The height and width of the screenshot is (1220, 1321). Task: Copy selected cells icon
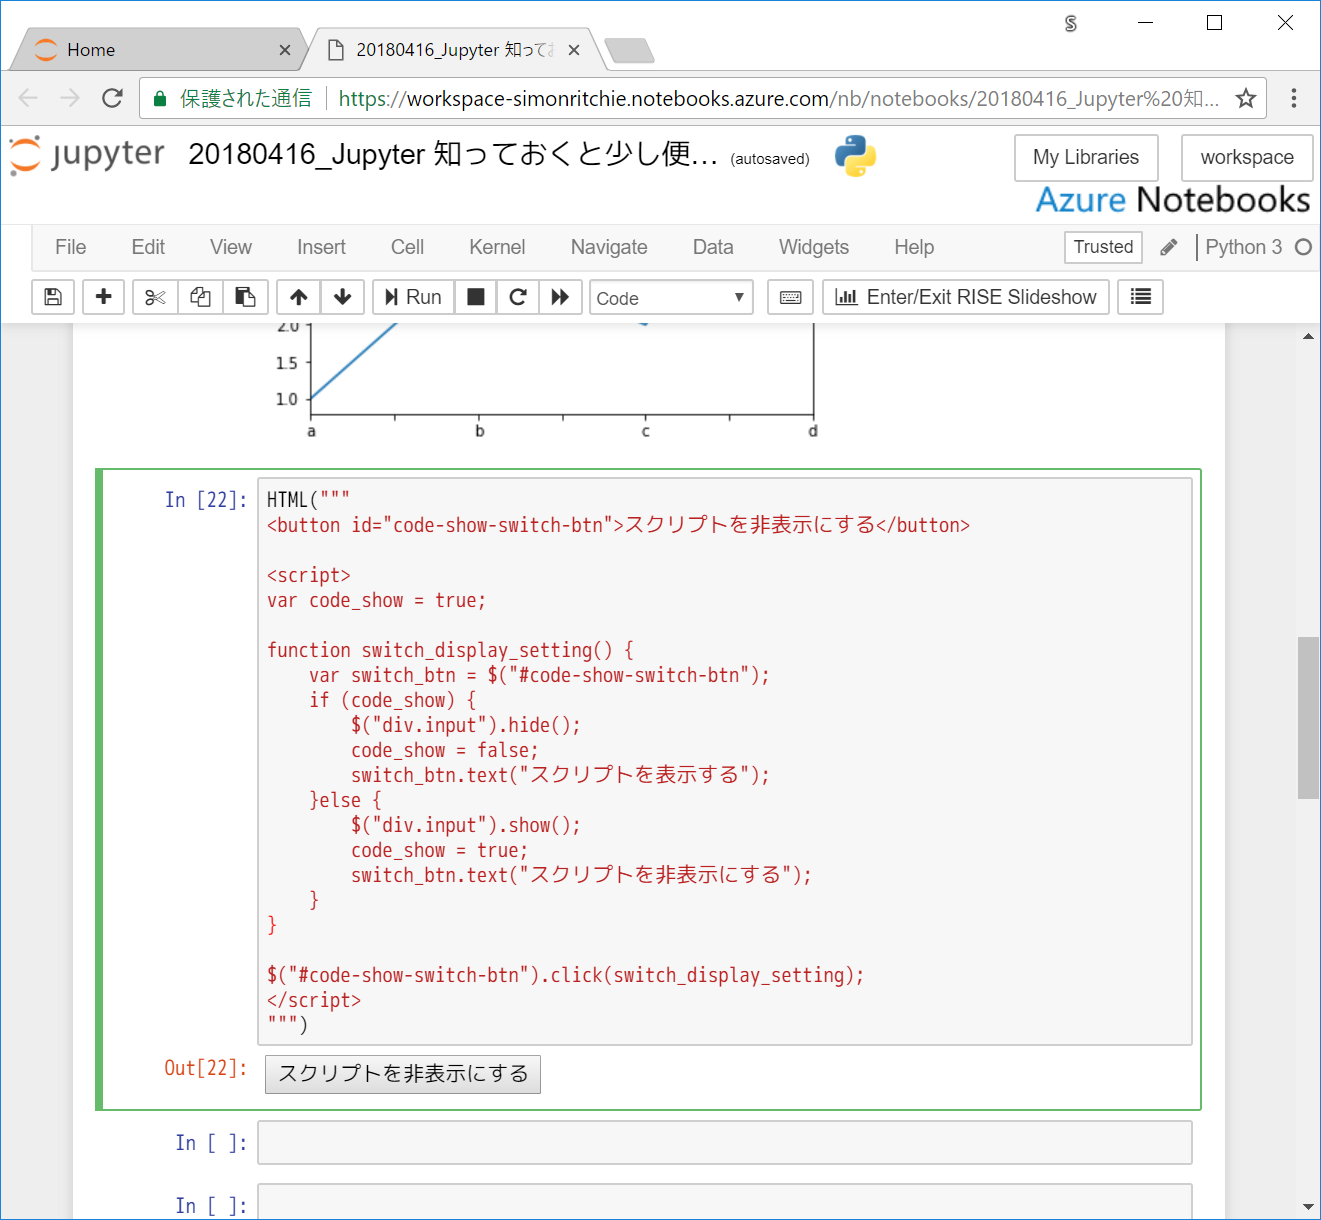pyautogui.click(x=200, y=297)
